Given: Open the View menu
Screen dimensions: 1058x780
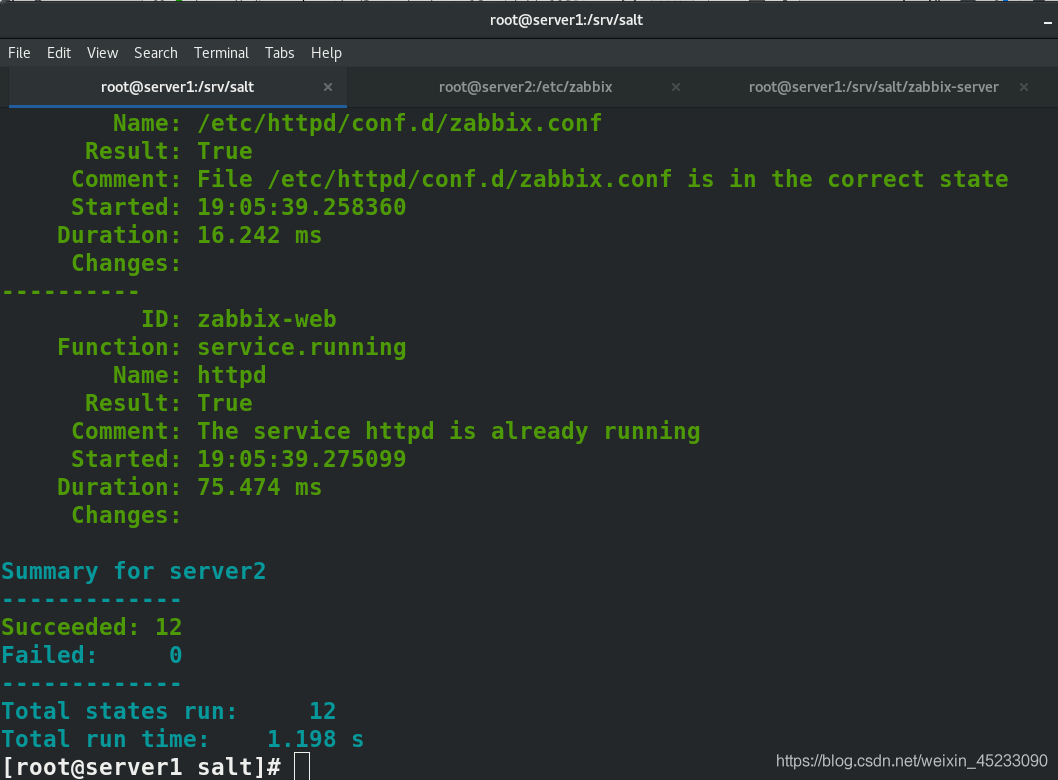Looking at the screenshot, I should (x=102, y=53).
